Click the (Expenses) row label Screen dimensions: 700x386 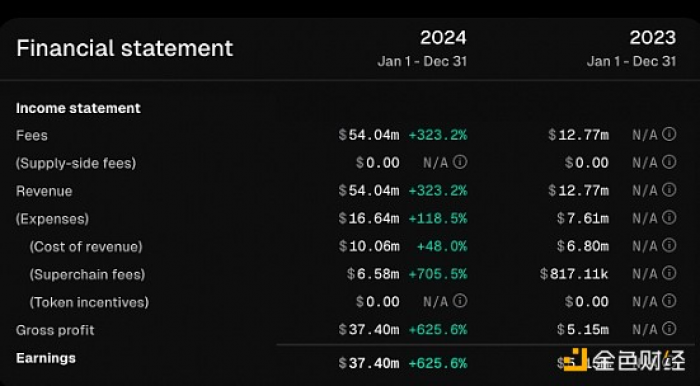click(53, 219)
